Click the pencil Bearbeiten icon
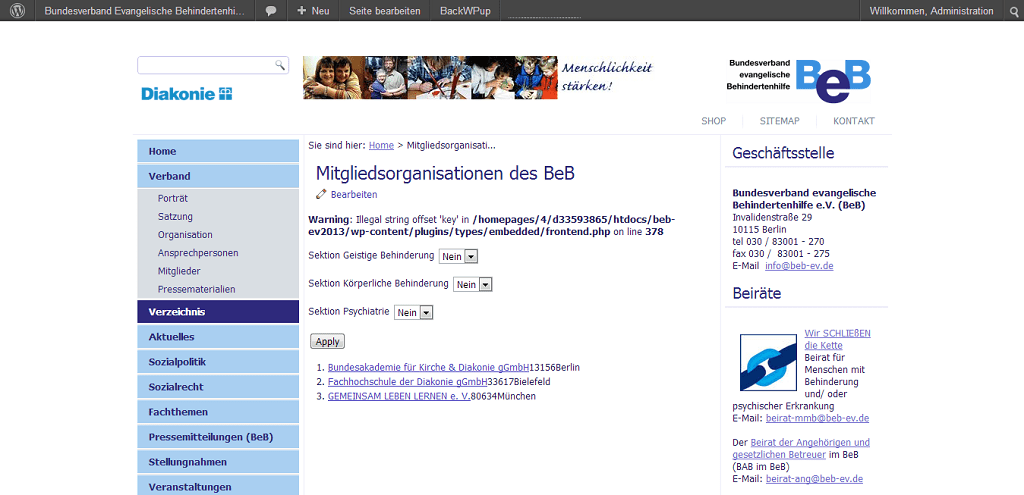This screenshot has height=495, width=1024. tap(321, 194)
